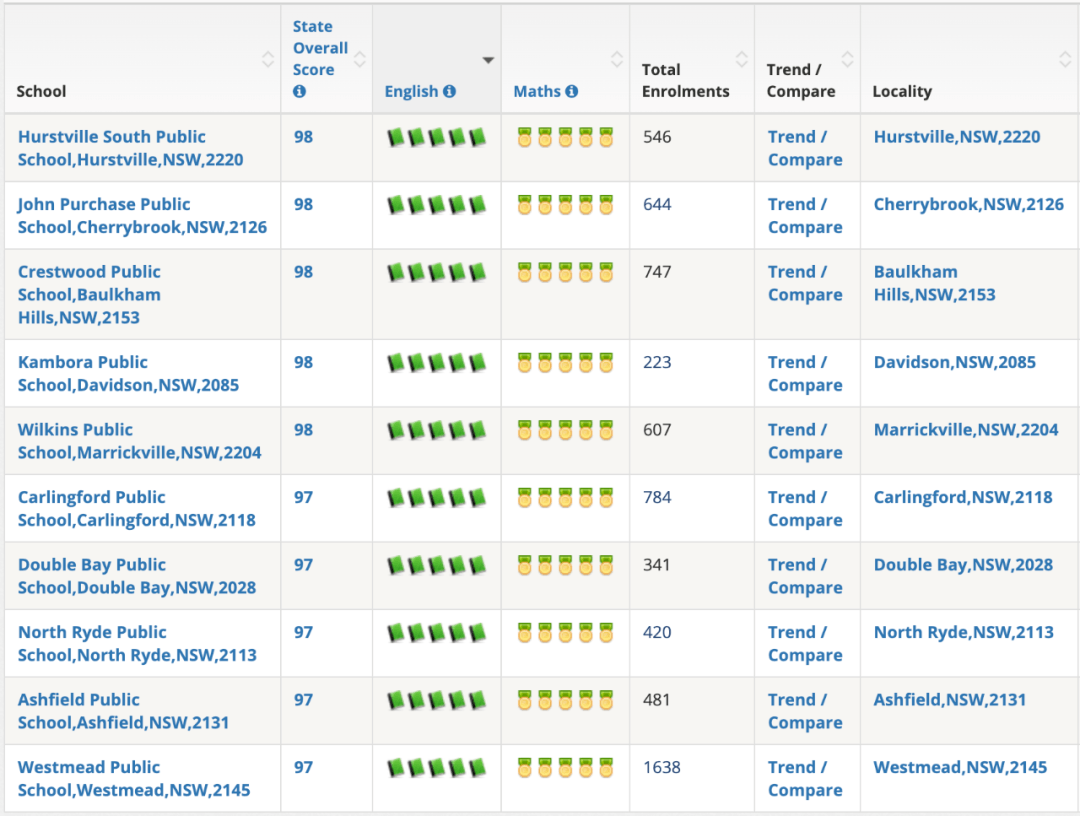Click score 98 for Hurstville South Public
Image resolution: width=1080 pixels, height=816 pixels.
303,137
